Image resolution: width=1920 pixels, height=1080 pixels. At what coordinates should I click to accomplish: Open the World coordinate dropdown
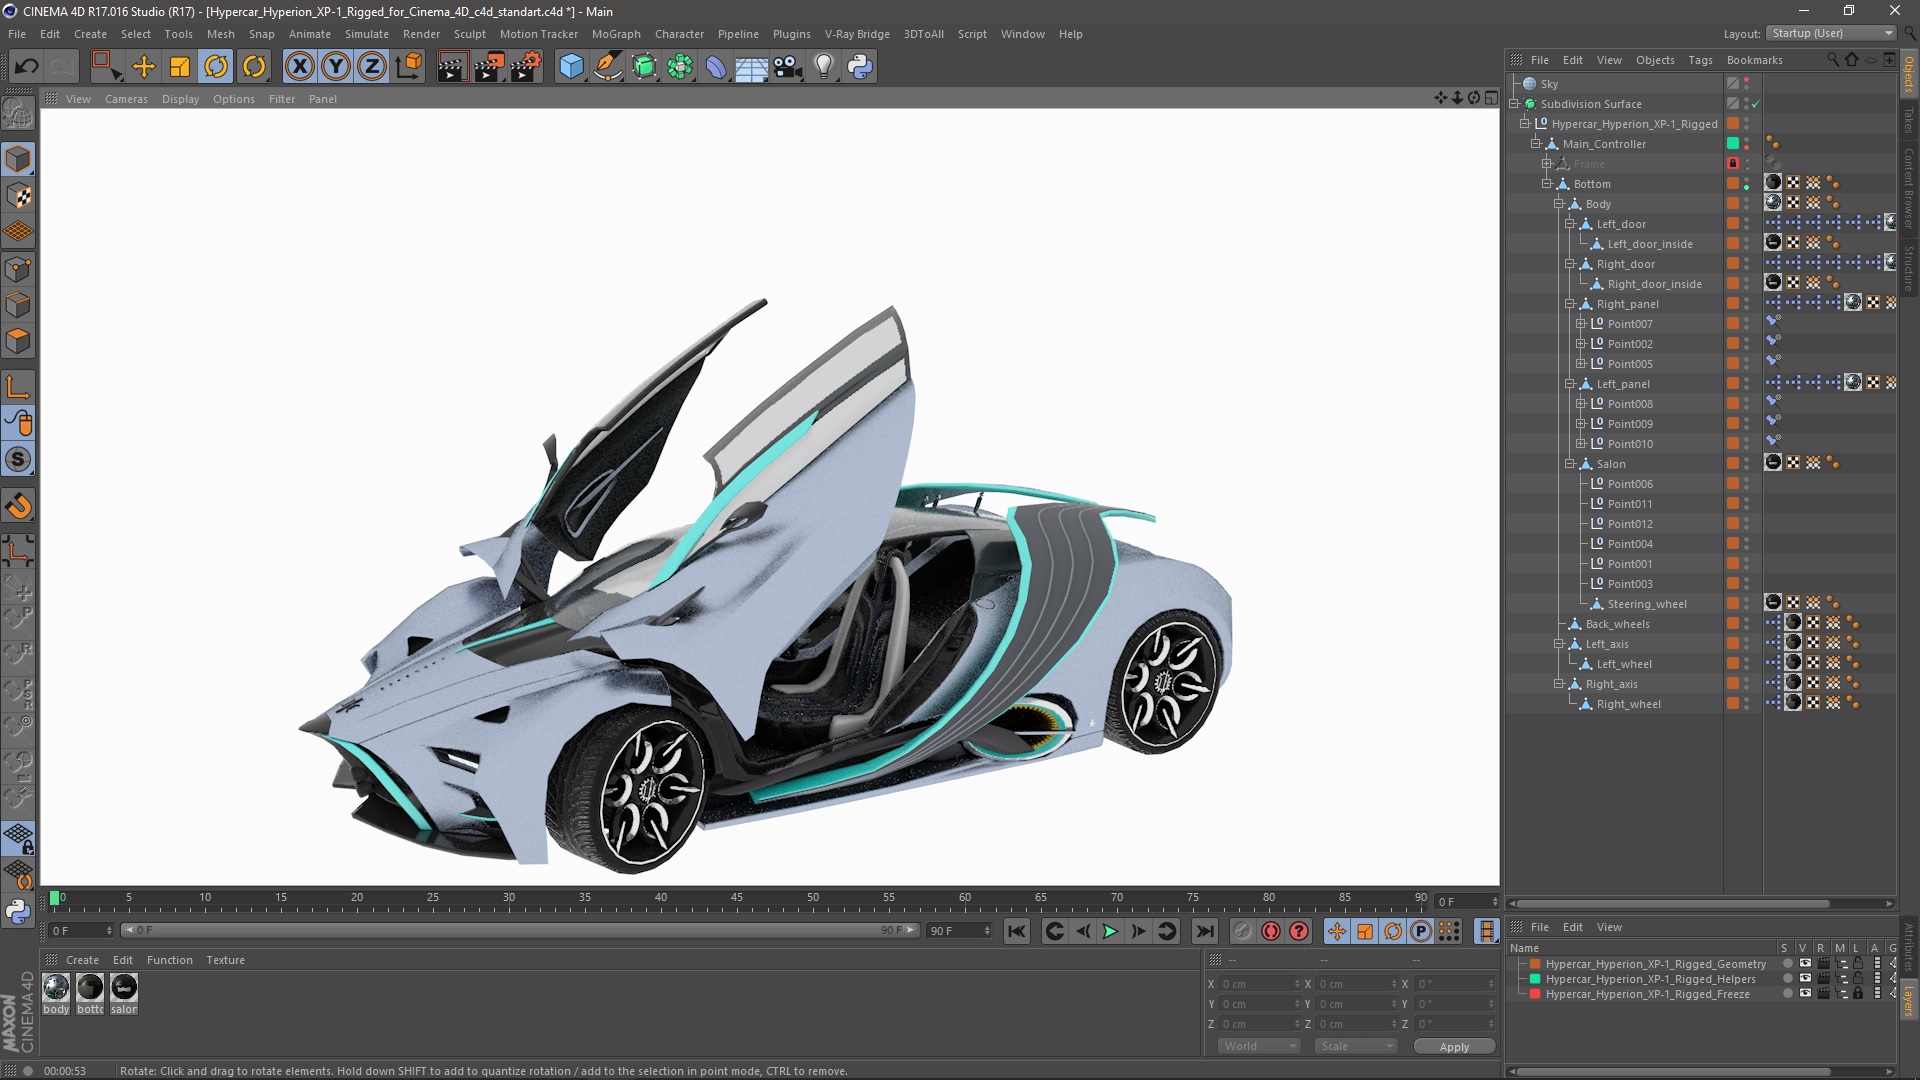tap(1258, 1046)
